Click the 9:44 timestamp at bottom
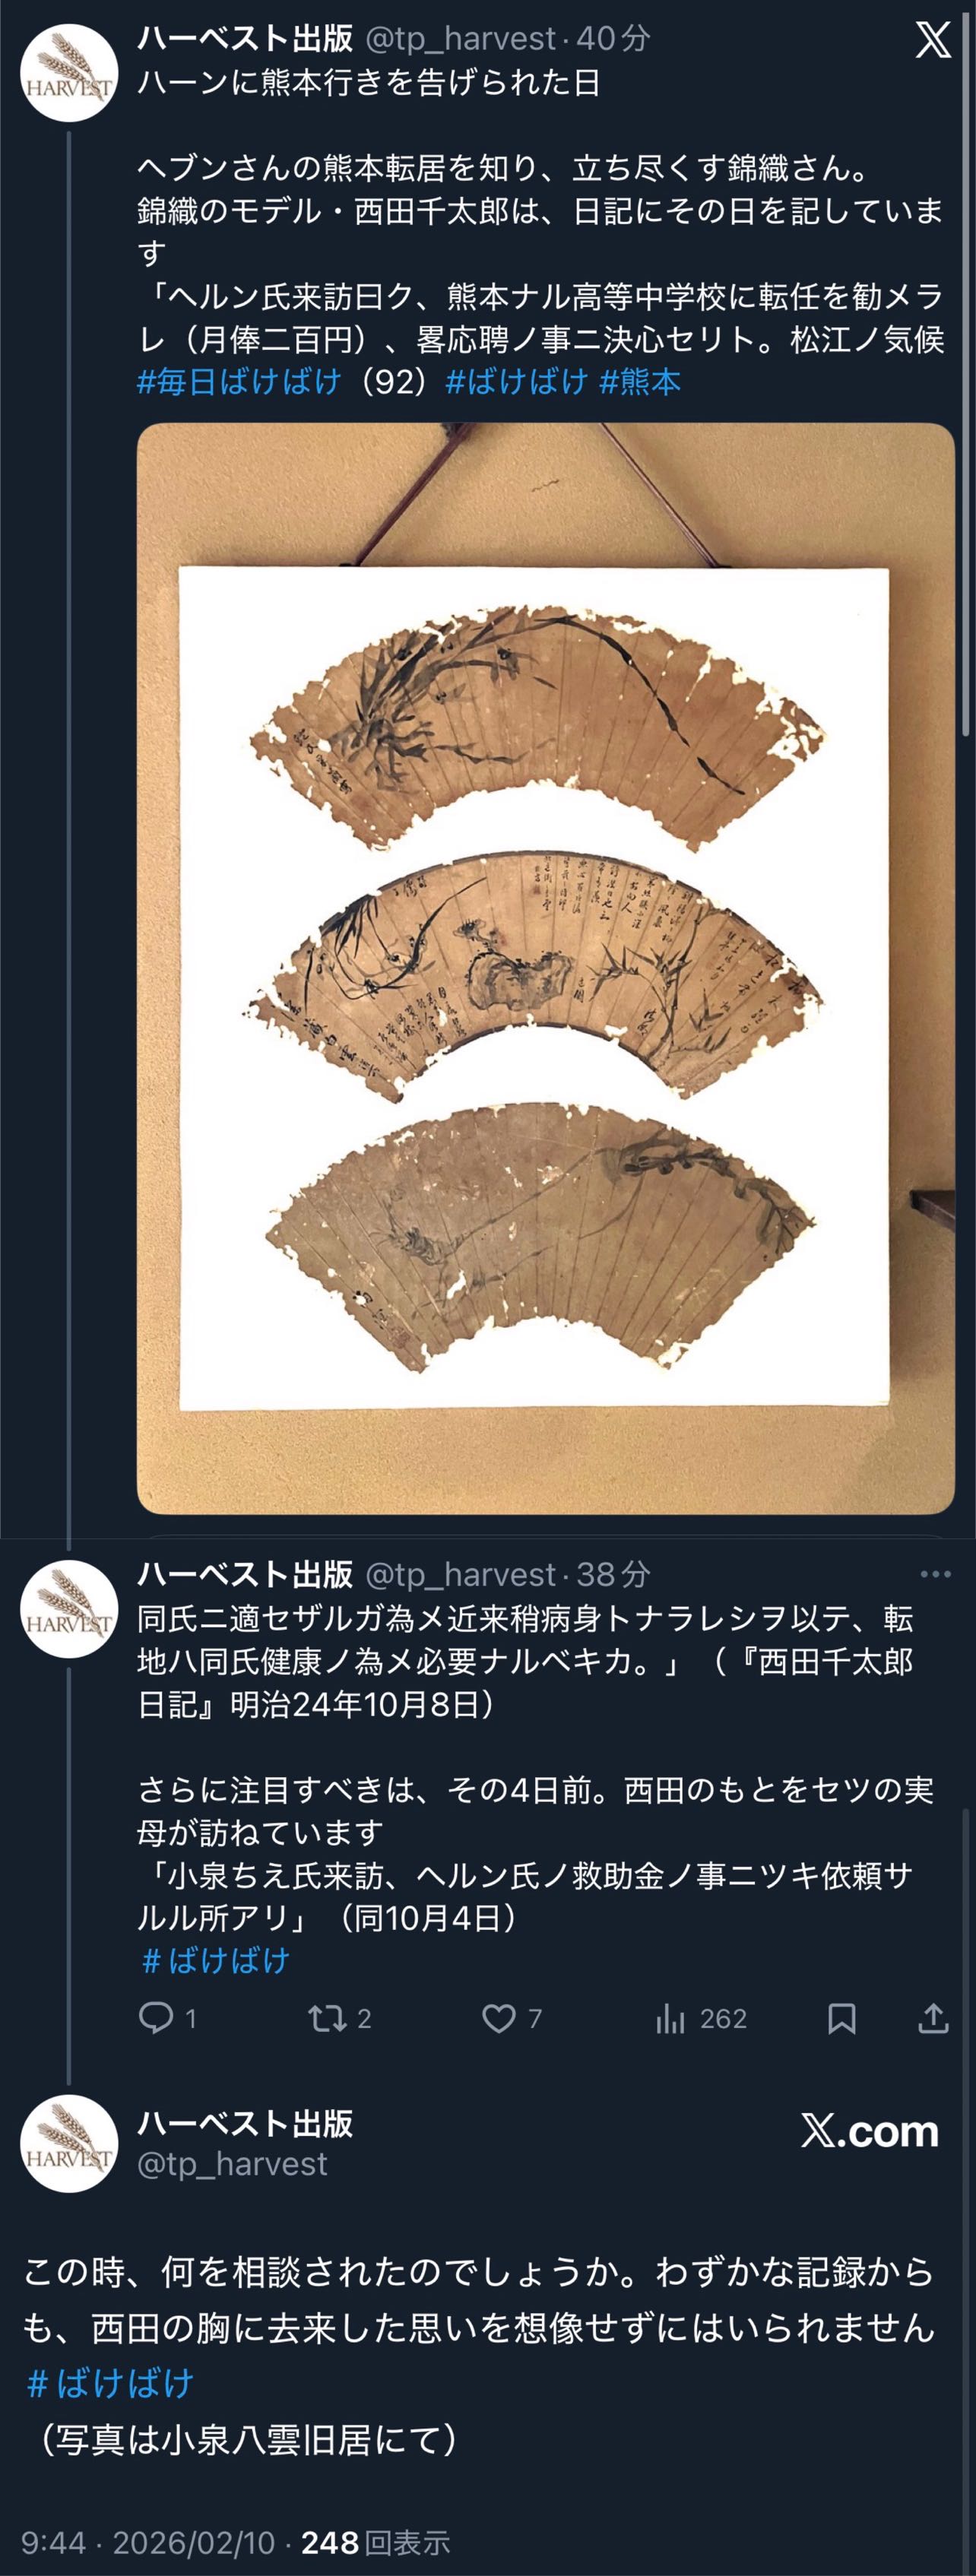The height and width of the screenshot is (2576, 976). coord(53,2542)
